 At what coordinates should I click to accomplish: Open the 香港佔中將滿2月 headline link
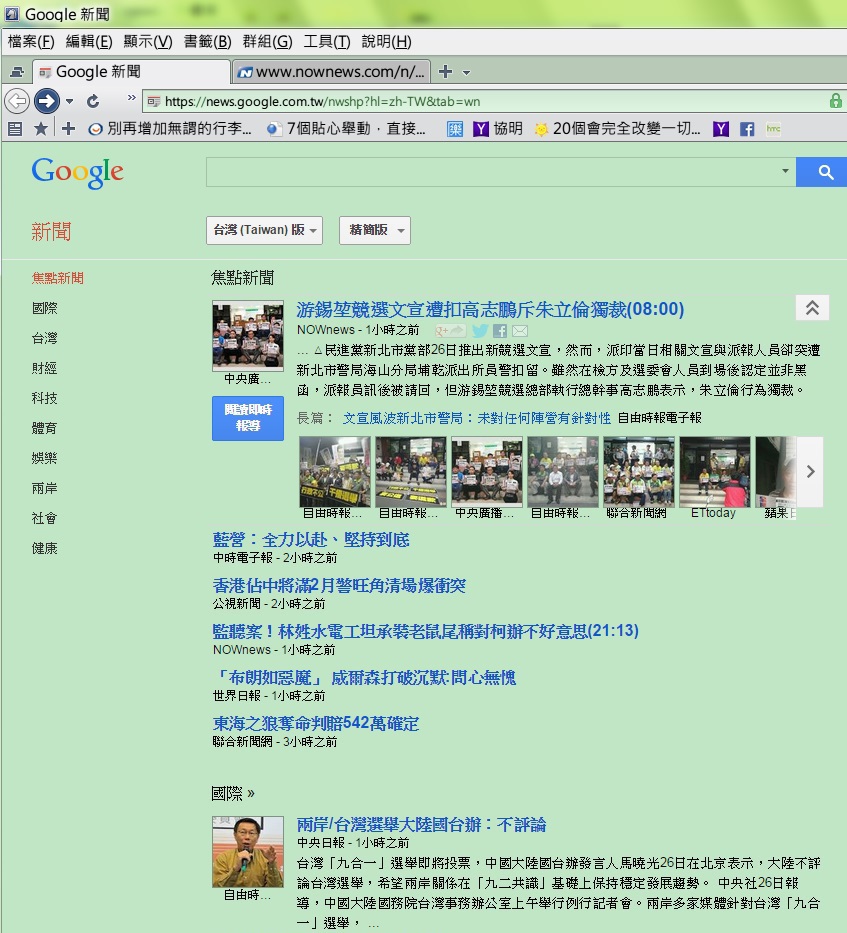point(339,586)
